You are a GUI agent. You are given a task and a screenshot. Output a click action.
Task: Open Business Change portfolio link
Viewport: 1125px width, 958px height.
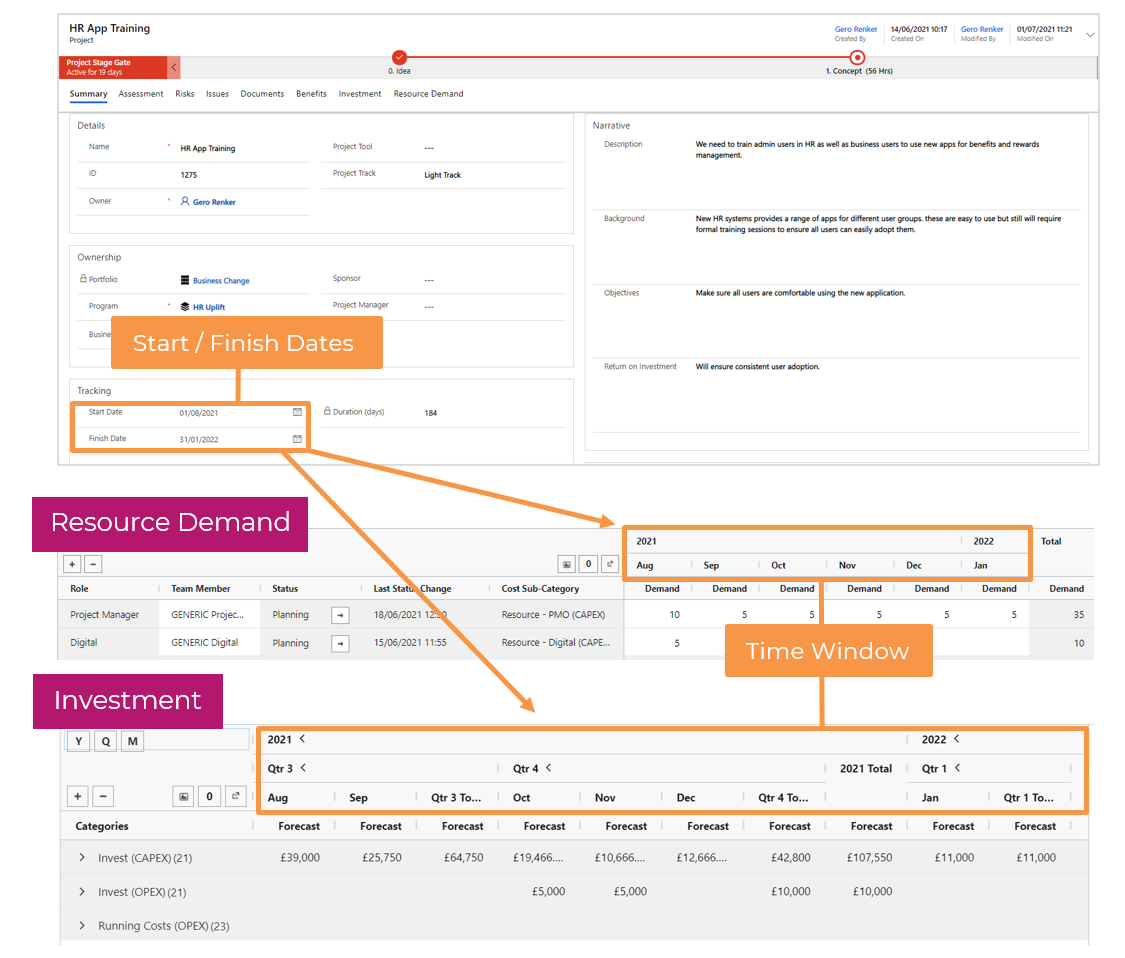[221, 281]
